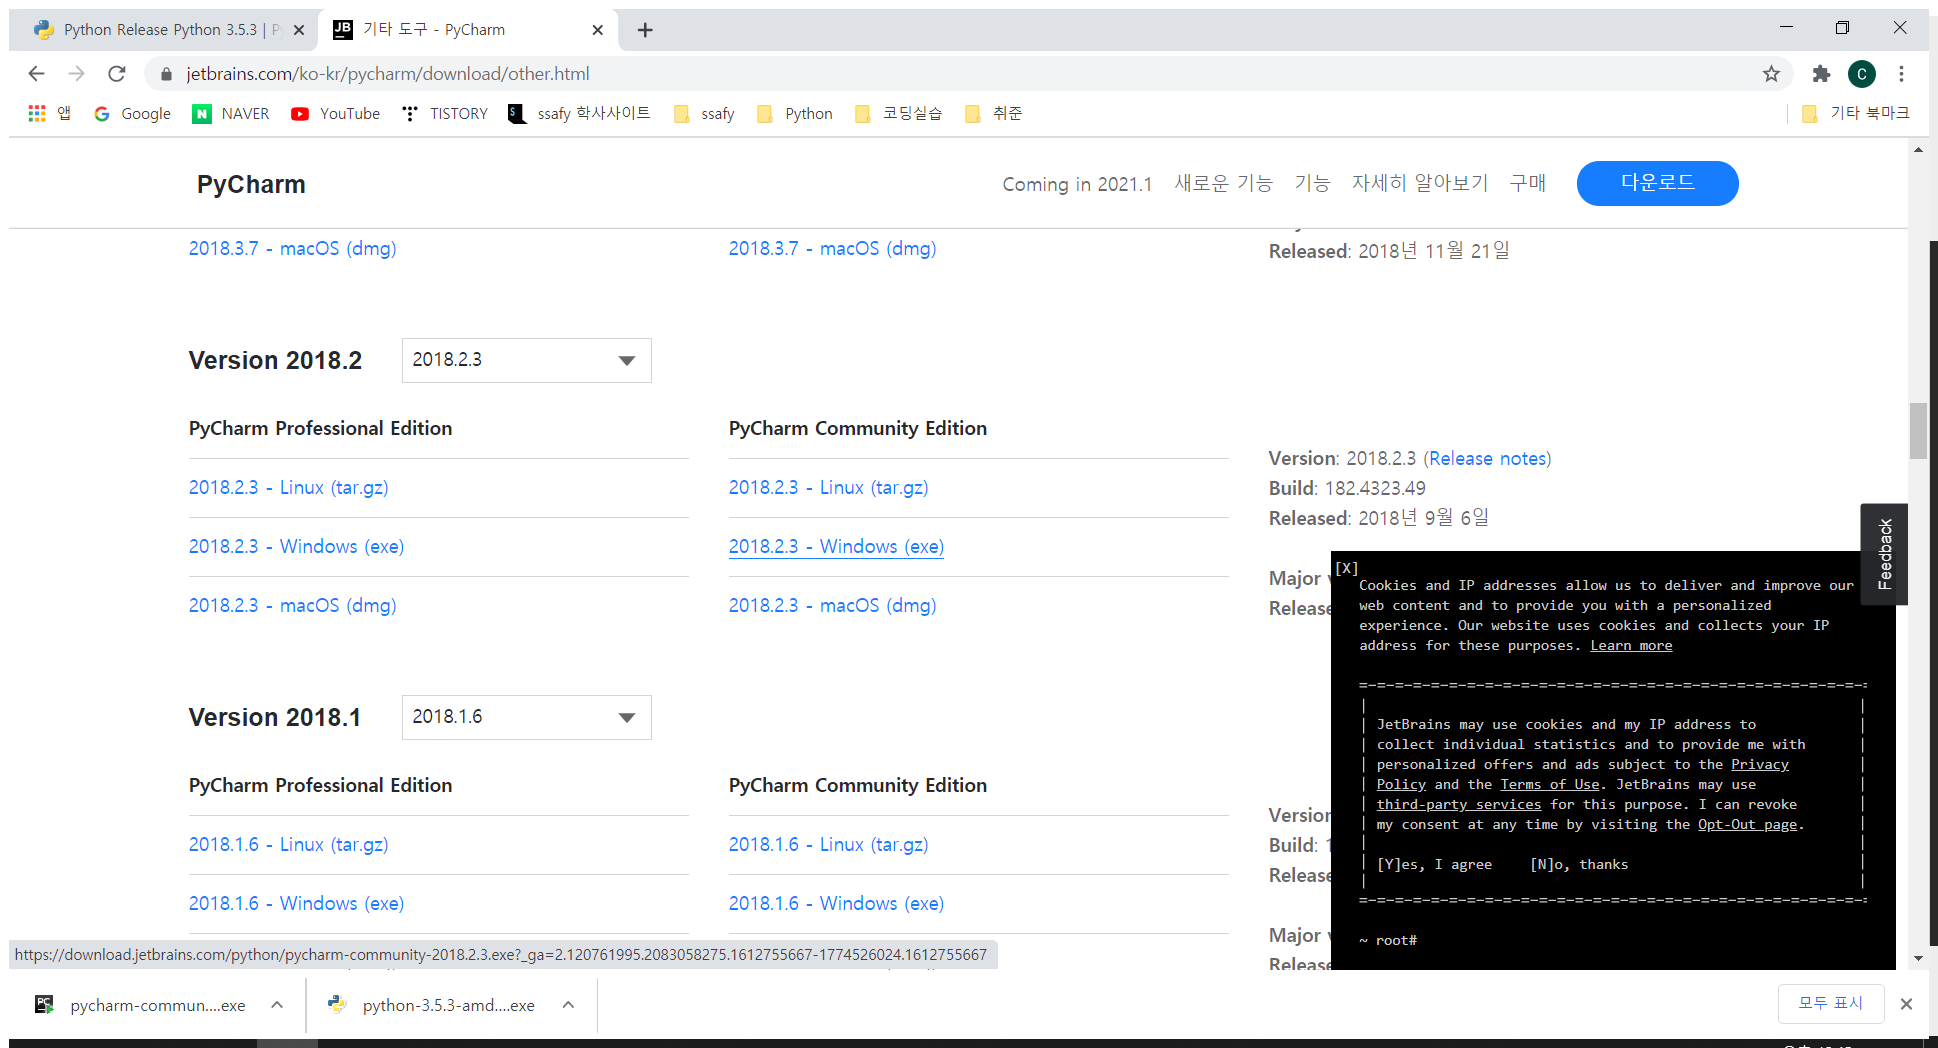Download Community 2018.2.3 Linux tar.gz
1938x1048 pixels.
pos(828,487)
